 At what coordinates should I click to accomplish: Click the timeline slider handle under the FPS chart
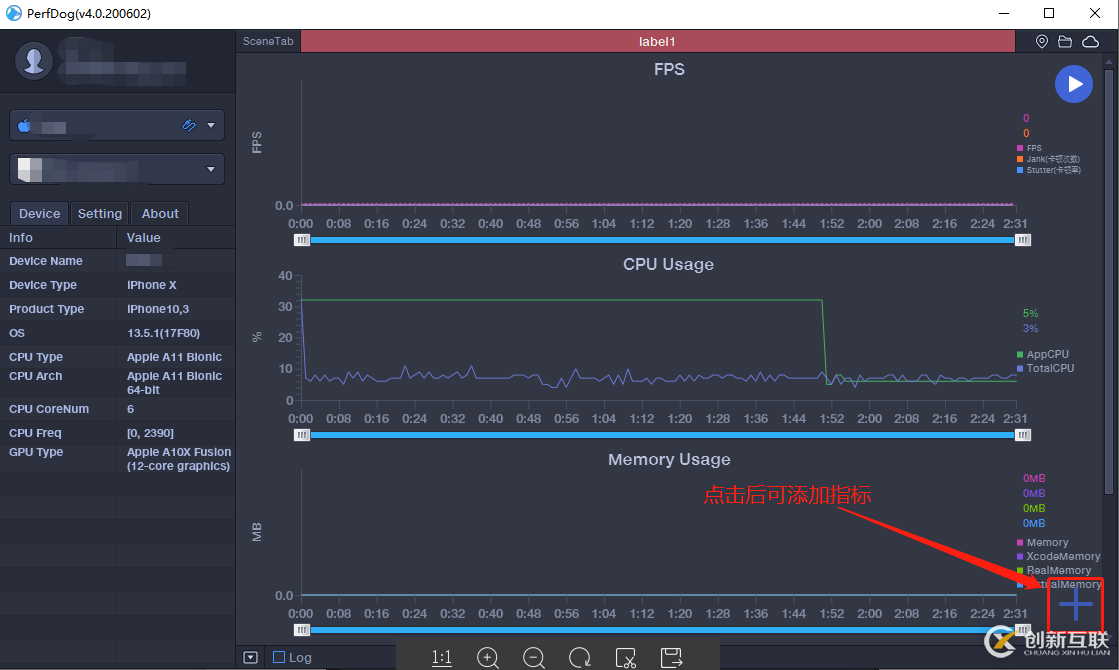point(302,240)
